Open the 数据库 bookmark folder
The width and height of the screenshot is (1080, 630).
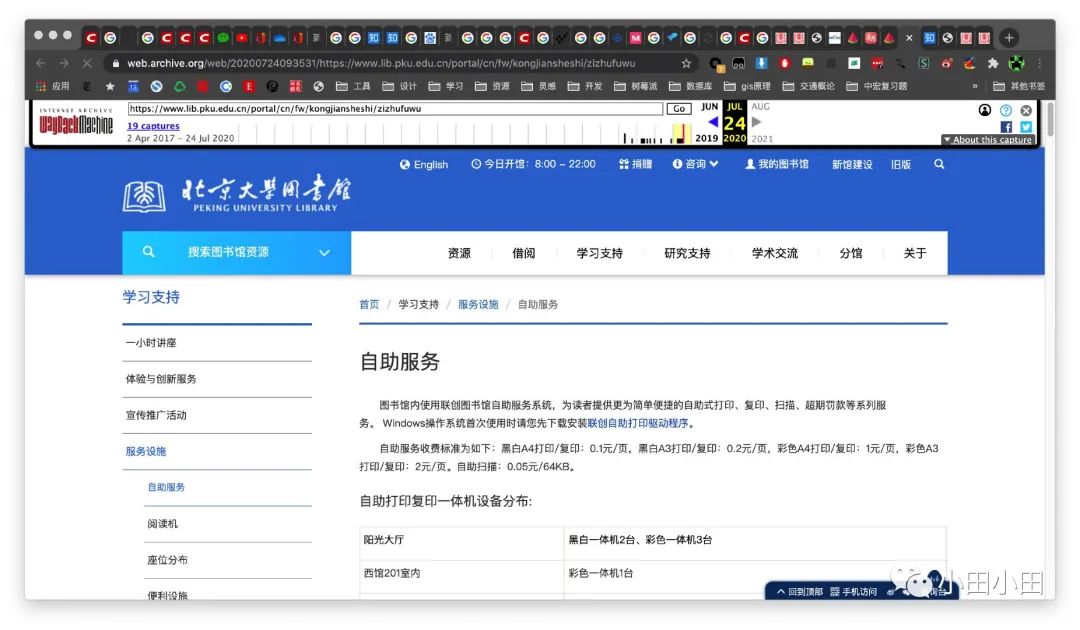pos(690,86)
